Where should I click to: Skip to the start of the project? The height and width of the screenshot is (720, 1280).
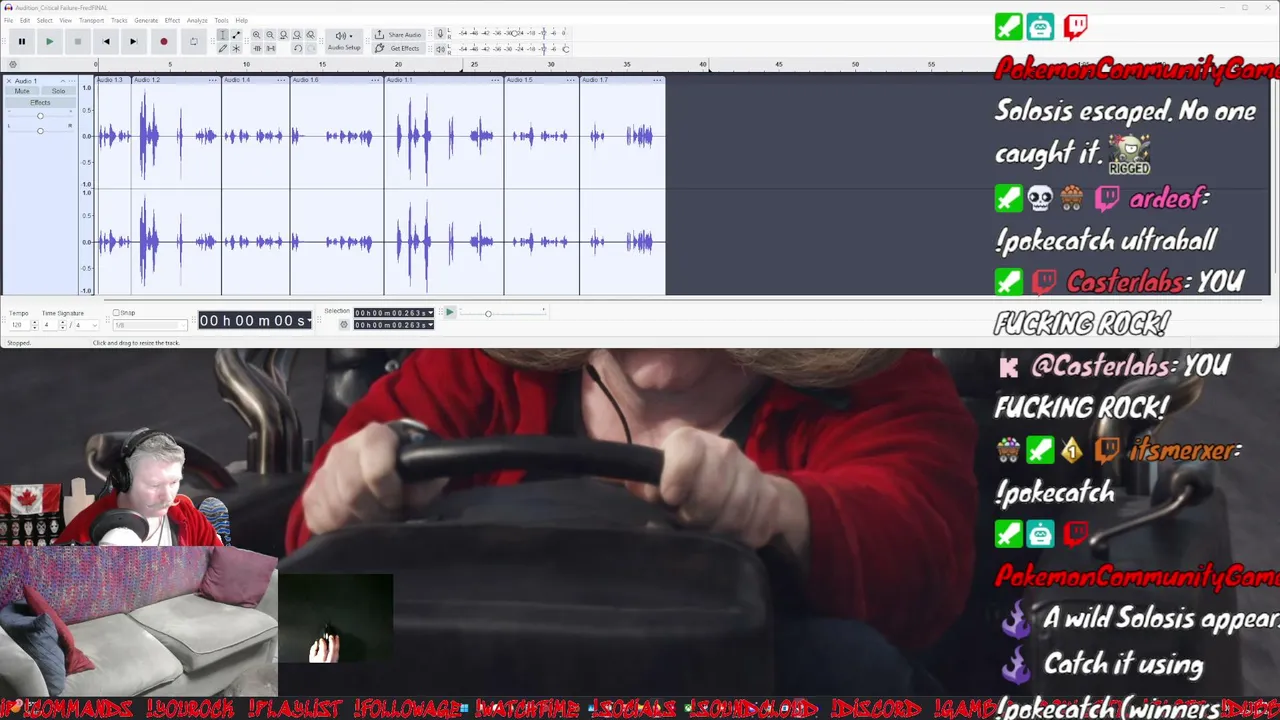(x=106, y=41)
